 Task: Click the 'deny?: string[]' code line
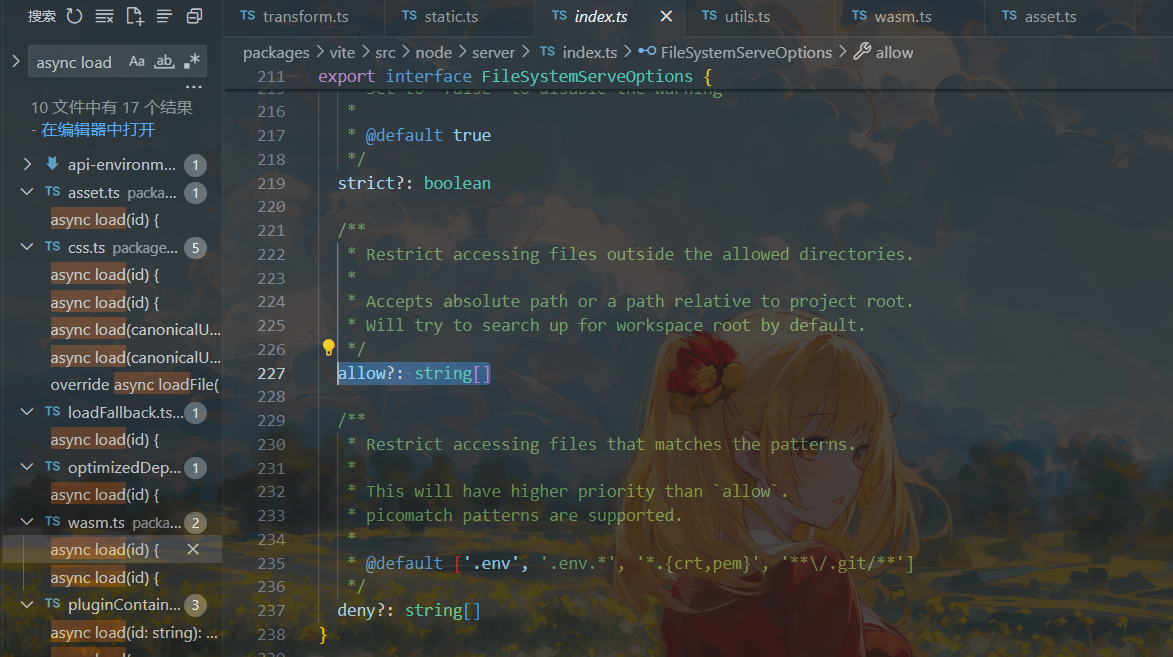pos(408,611)
